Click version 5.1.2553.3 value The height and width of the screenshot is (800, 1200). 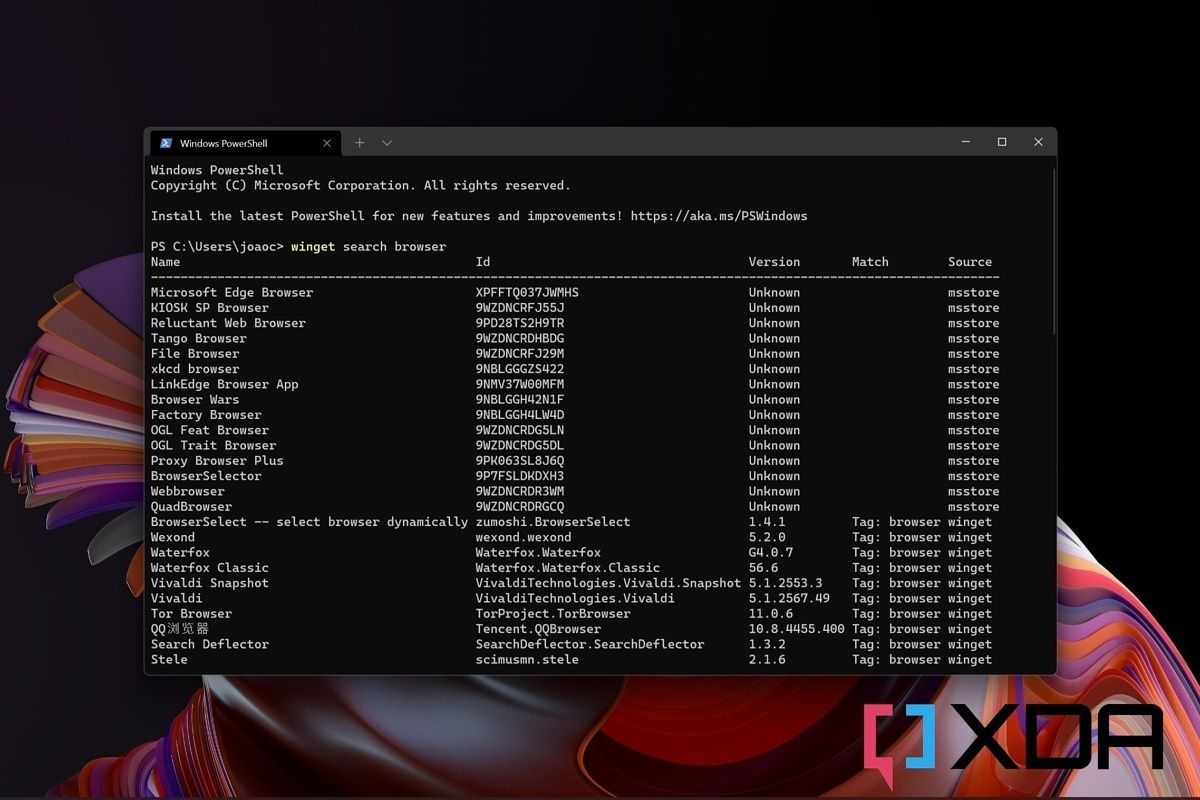point(786,584)
